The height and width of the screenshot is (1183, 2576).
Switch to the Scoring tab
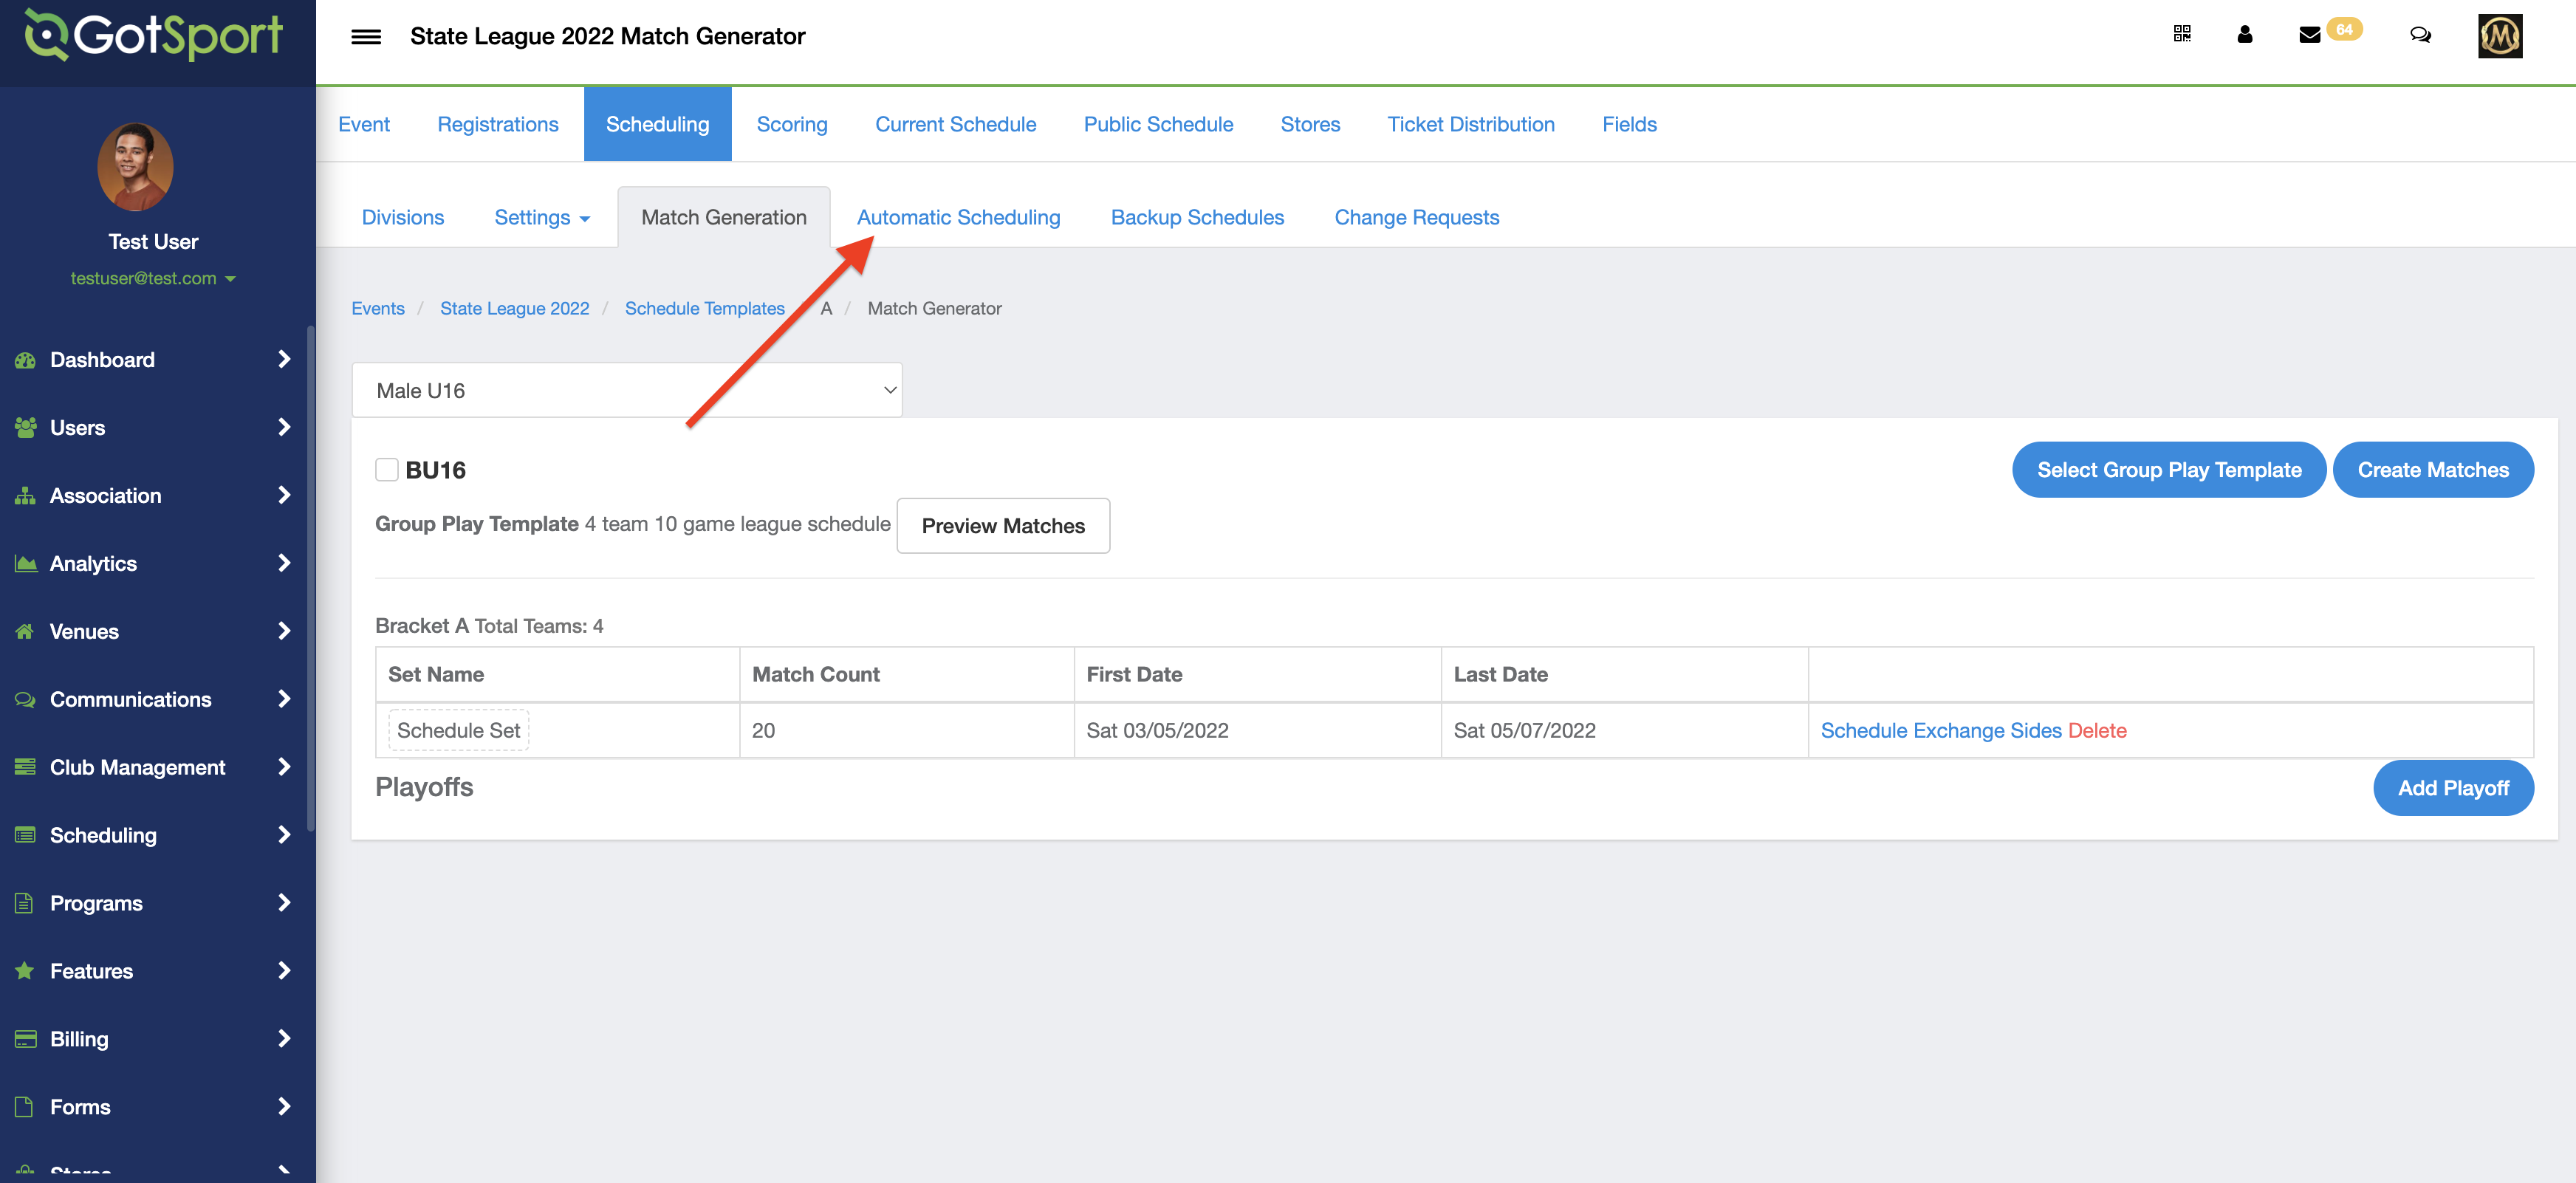point(792,124)
